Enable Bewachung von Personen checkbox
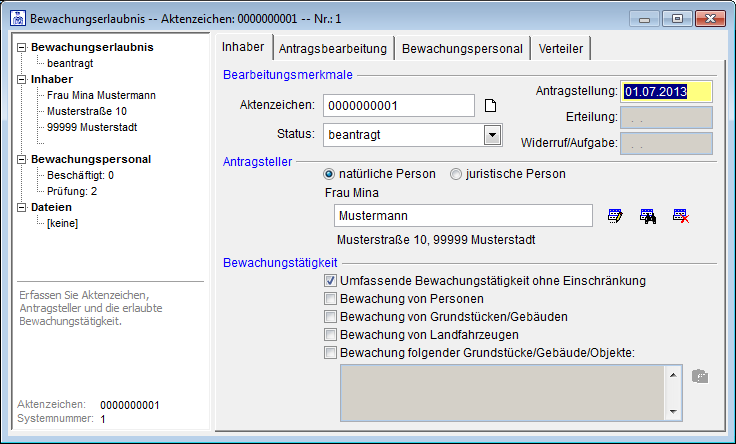Image resolution: width=736 pixels, height=444 pixels. tap(330, 299)
